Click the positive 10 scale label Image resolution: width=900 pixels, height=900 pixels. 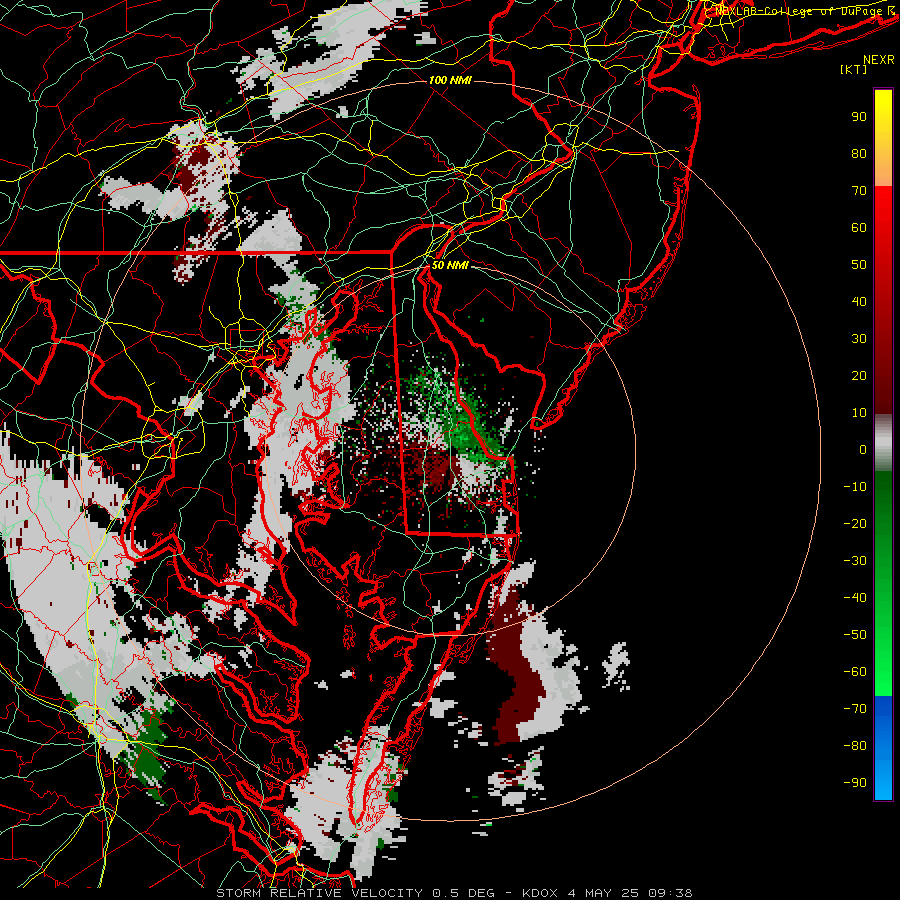click(x=859, y=413)
